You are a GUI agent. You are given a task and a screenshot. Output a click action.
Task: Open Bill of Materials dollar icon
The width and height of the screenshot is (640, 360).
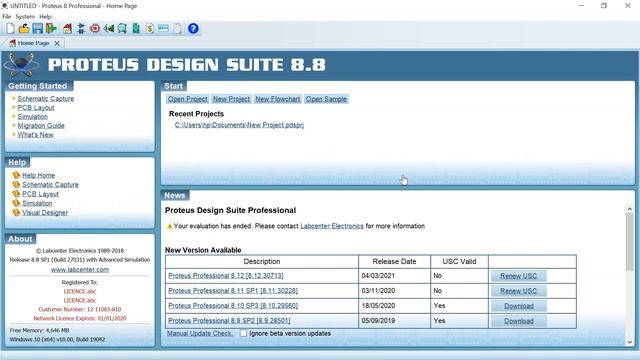click(x=150, y=28)
